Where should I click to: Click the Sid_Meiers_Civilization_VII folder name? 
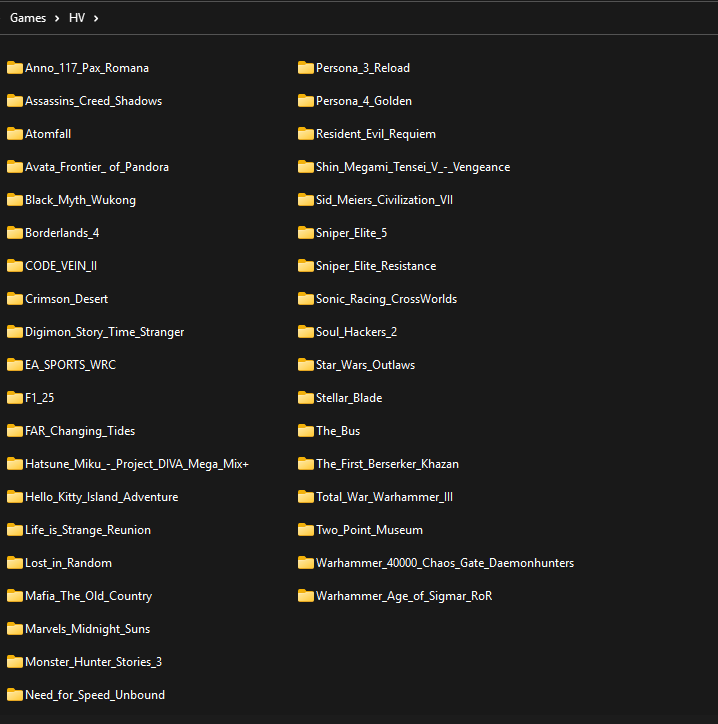(384, 200)
